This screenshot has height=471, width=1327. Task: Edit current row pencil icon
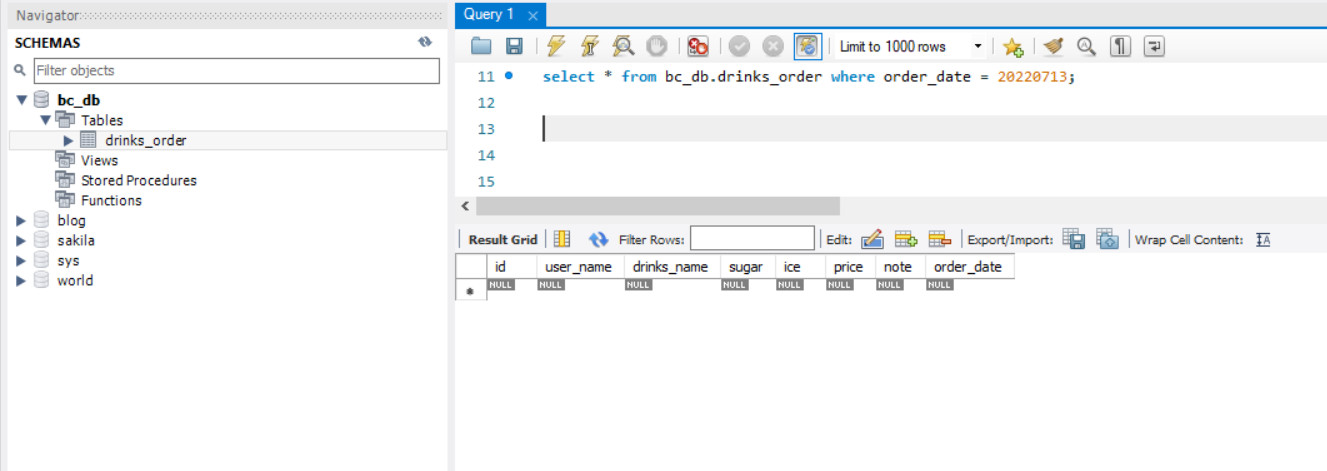click(872, 239)
